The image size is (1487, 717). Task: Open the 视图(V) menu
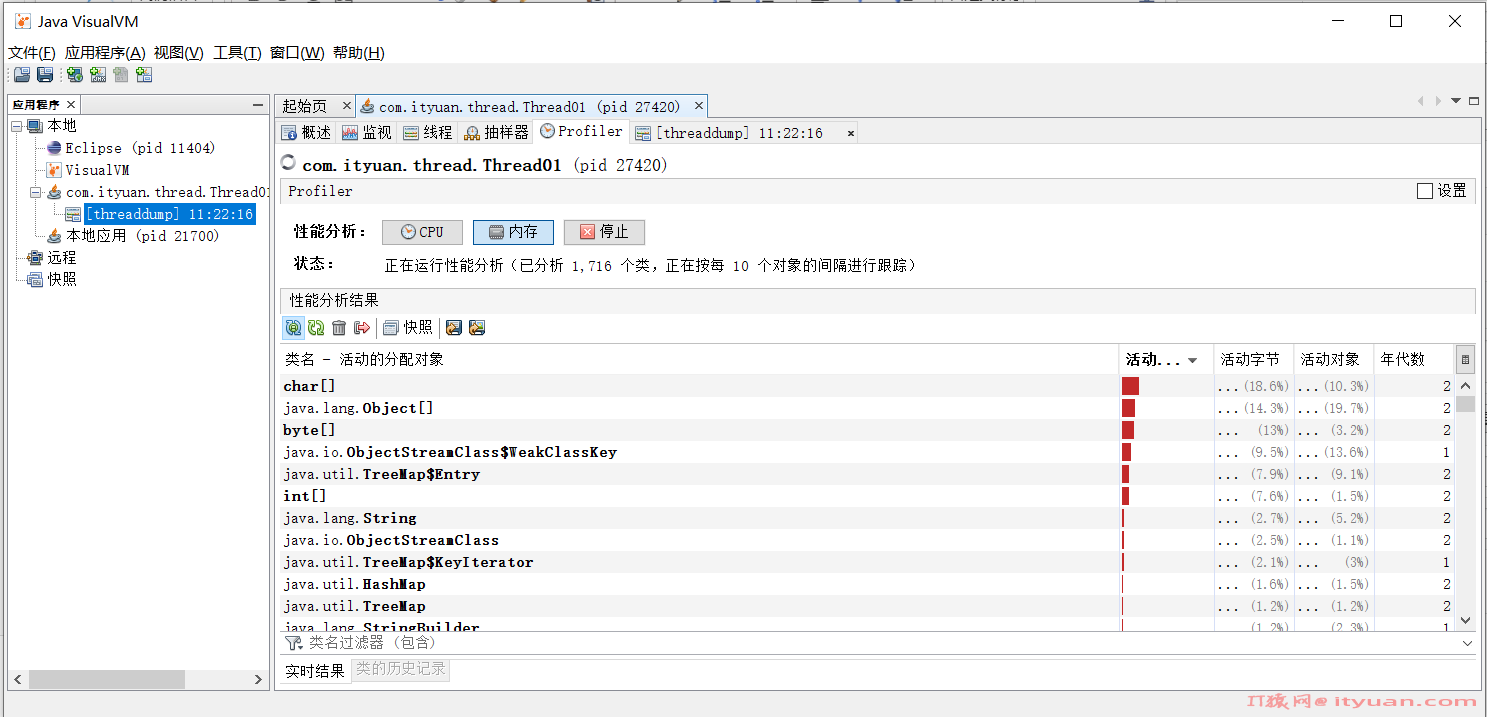pyautogui.click(x=179, y=53)
